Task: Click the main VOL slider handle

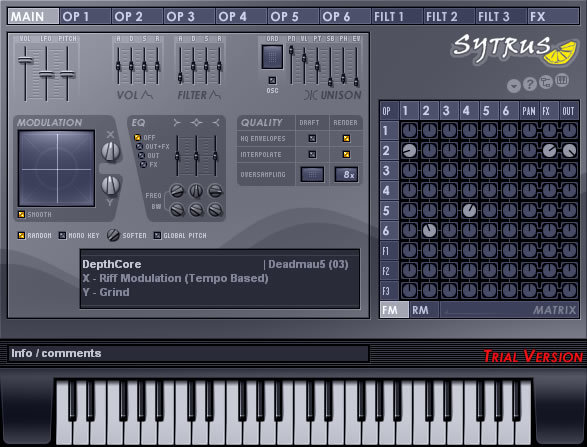Action: 25,60
